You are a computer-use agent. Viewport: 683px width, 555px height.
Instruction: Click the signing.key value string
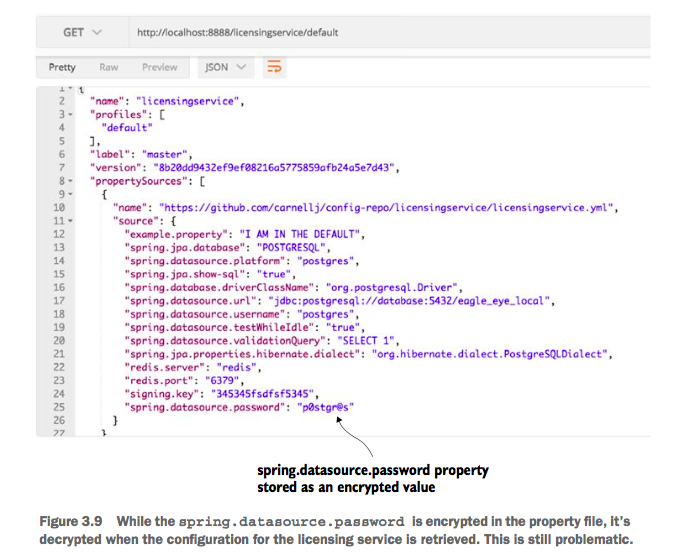262,394
